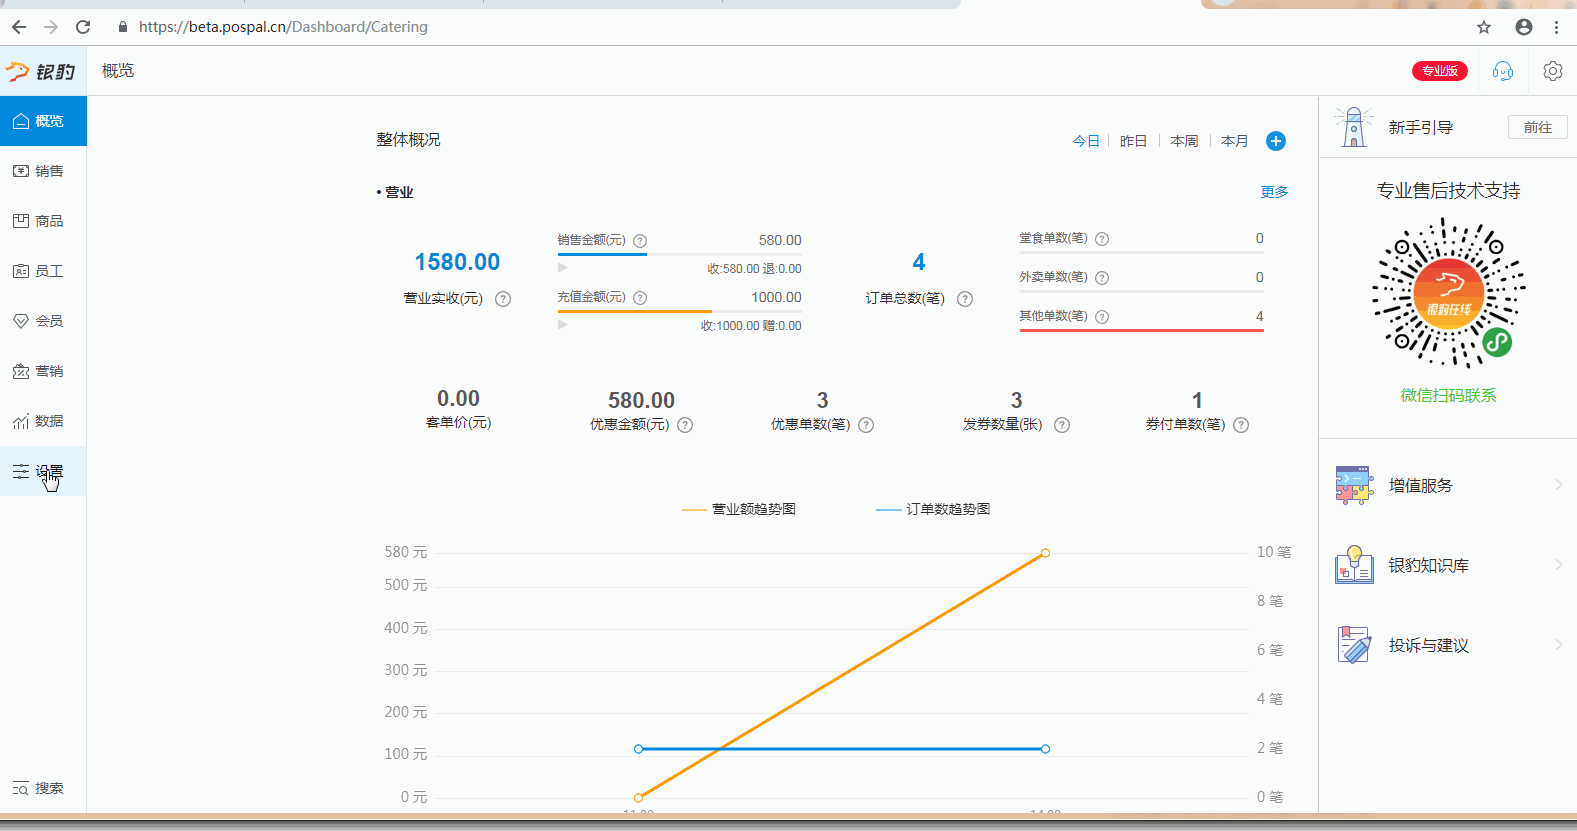Screen dimensions: 1577x831
Task: Select the 本月 date filter
Action: tap(1235, 141)
